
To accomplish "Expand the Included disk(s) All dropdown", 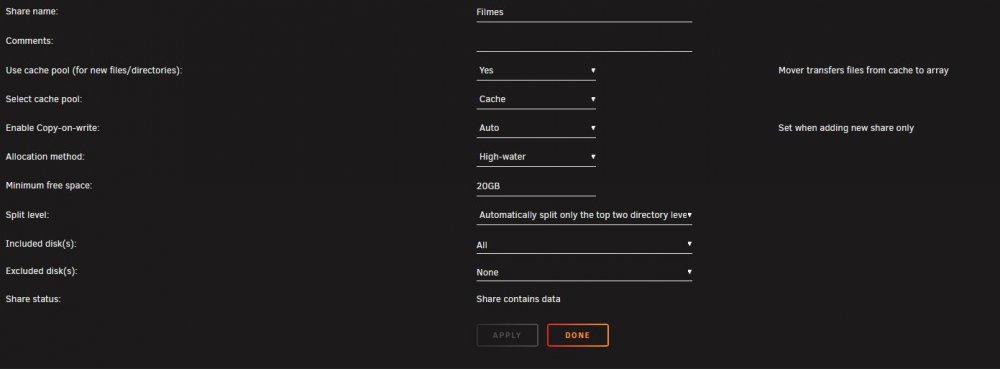I will 584,245.
